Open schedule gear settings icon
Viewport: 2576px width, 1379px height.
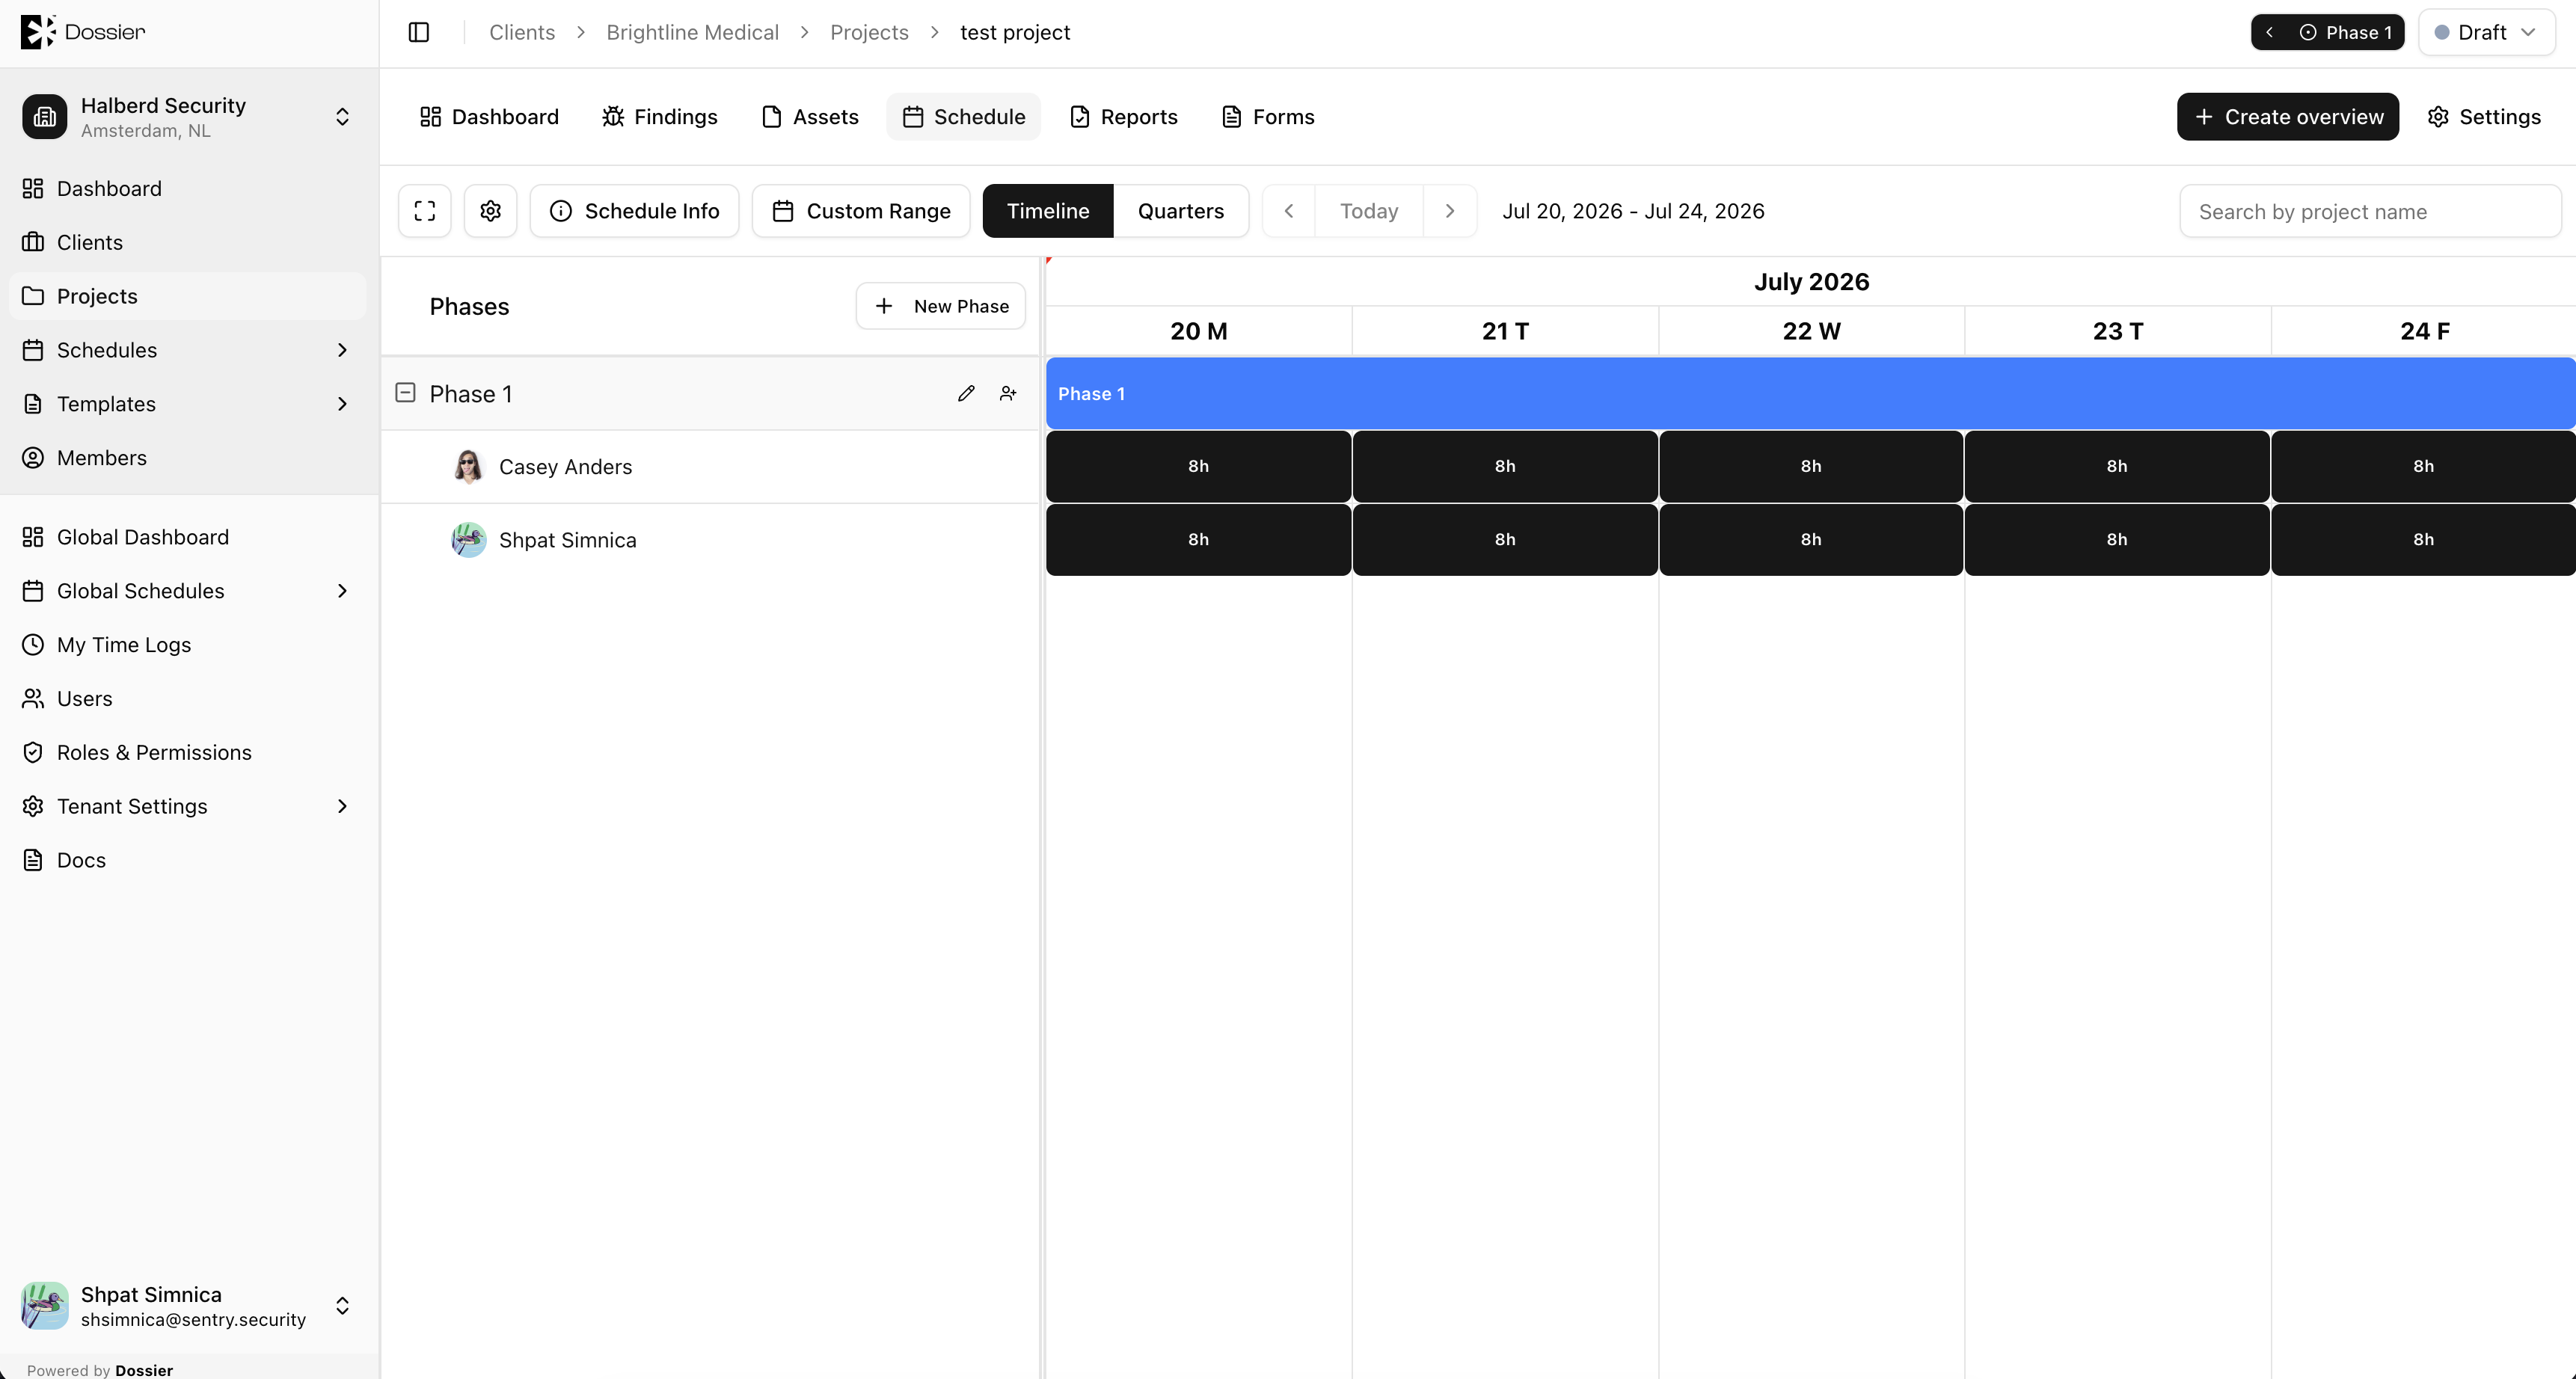pos(490,211)
